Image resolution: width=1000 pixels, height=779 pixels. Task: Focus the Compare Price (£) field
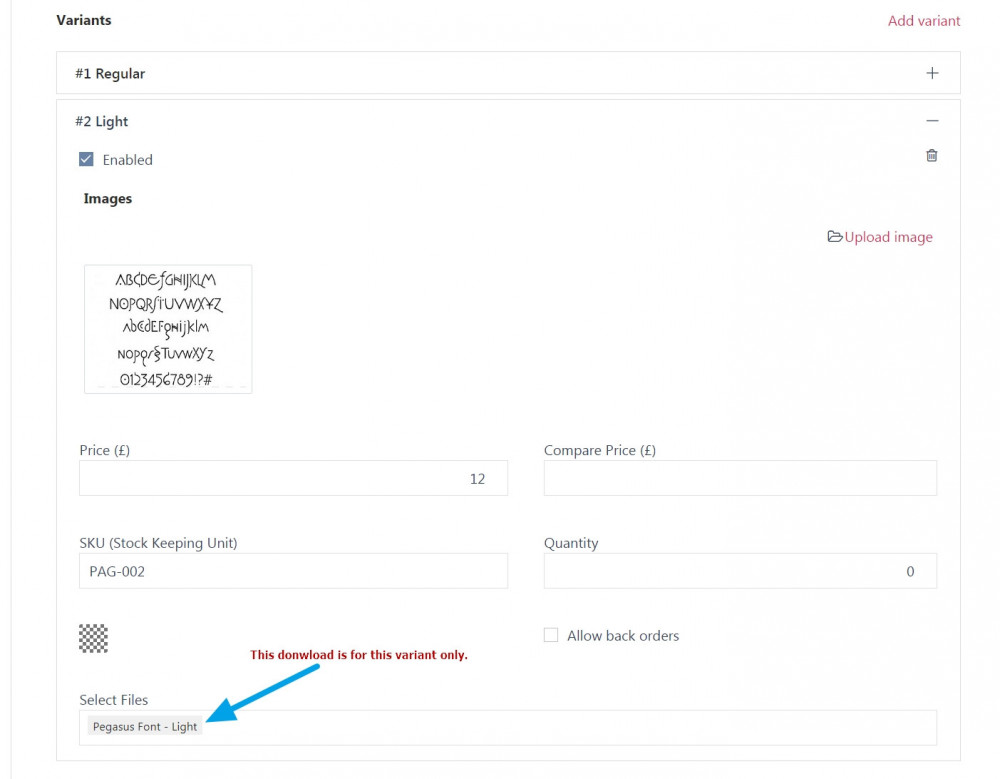click(x=740, y=478)
